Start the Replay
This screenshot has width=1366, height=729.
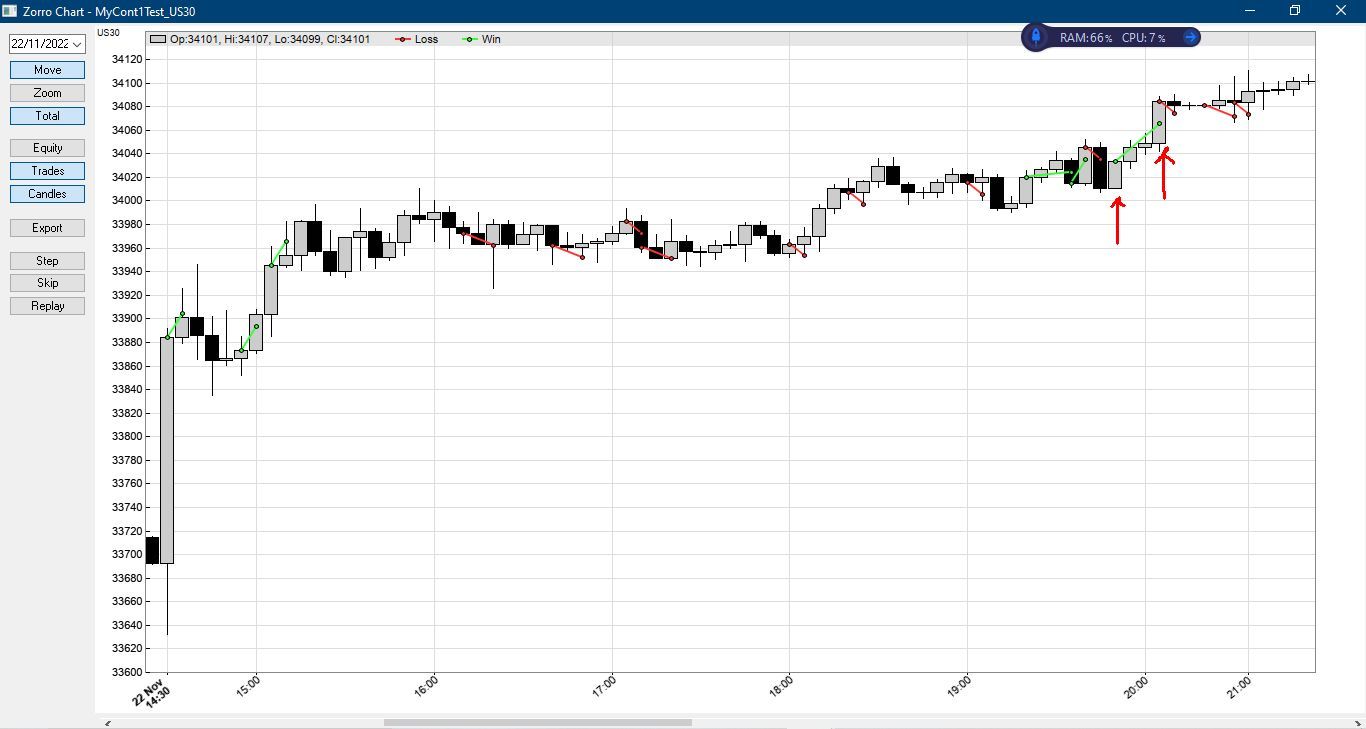(x=47, y=306)
